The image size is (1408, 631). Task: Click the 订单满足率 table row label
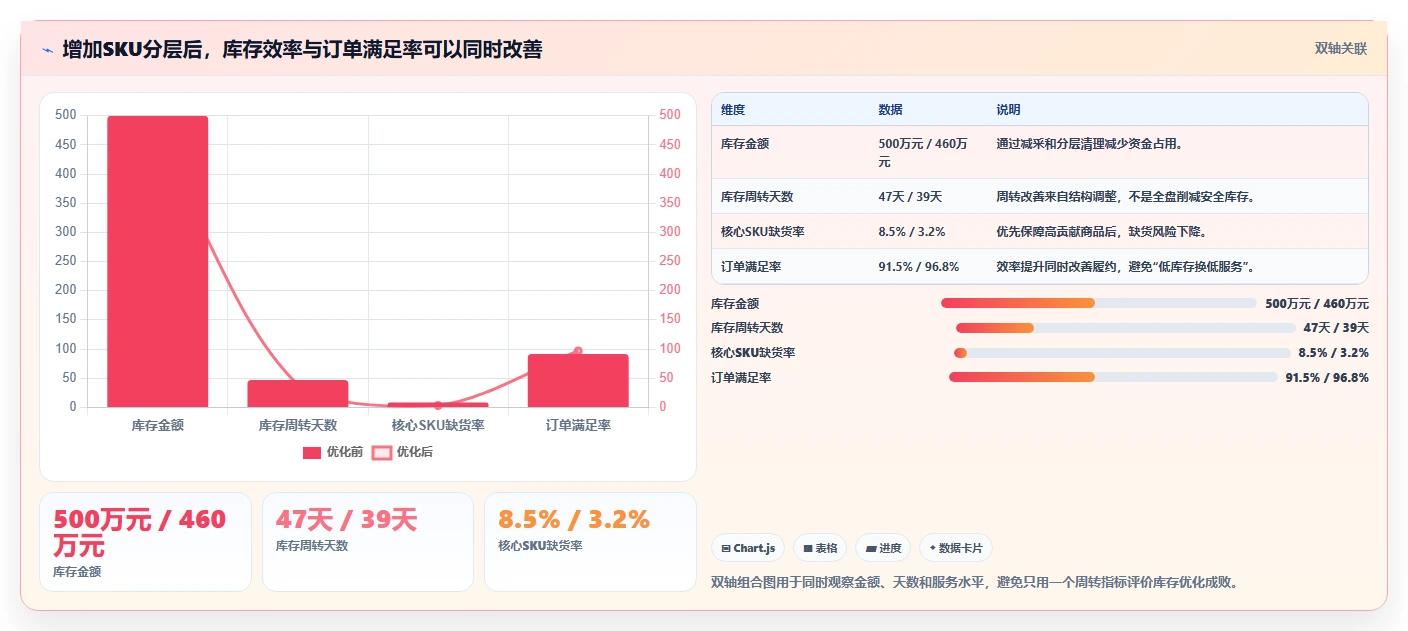pos(751,267)
